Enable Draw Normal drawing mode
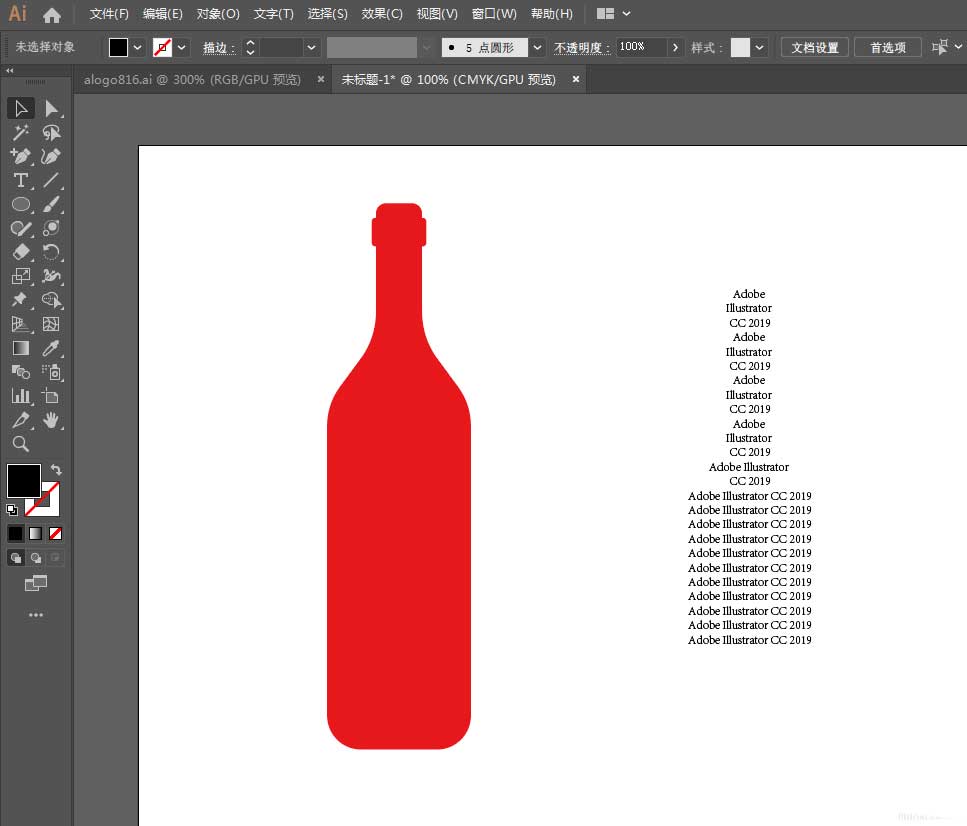 (16, 558)
